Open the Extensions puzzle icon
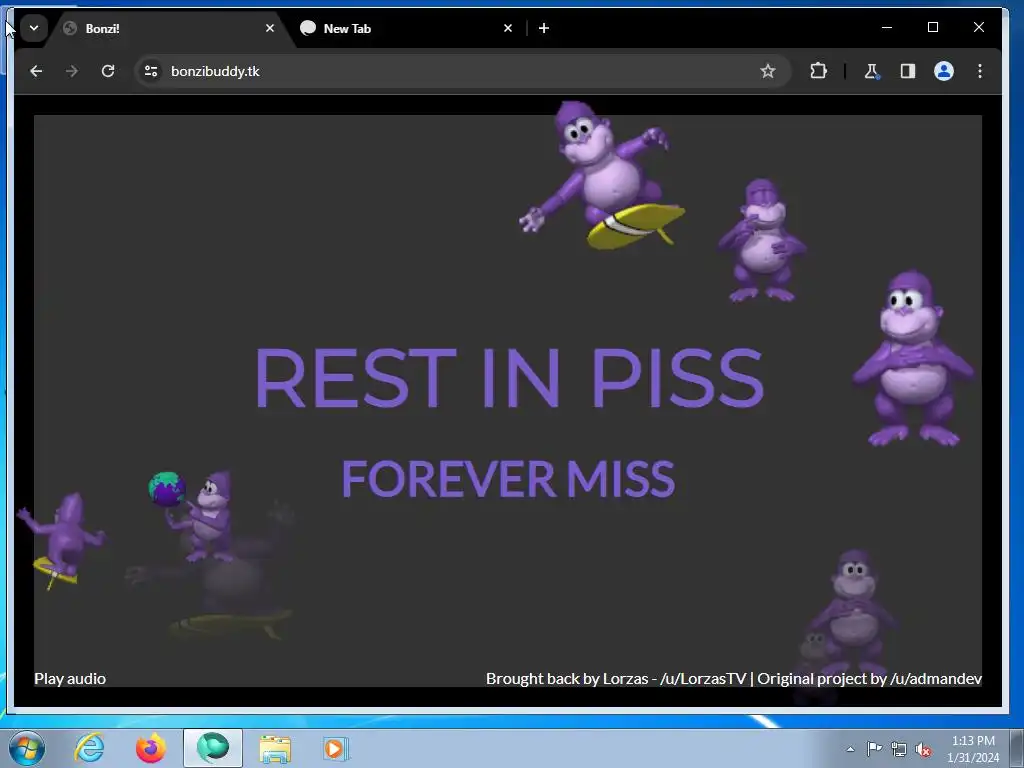Viewport: 1024px width, 768px height. point(818,71)
